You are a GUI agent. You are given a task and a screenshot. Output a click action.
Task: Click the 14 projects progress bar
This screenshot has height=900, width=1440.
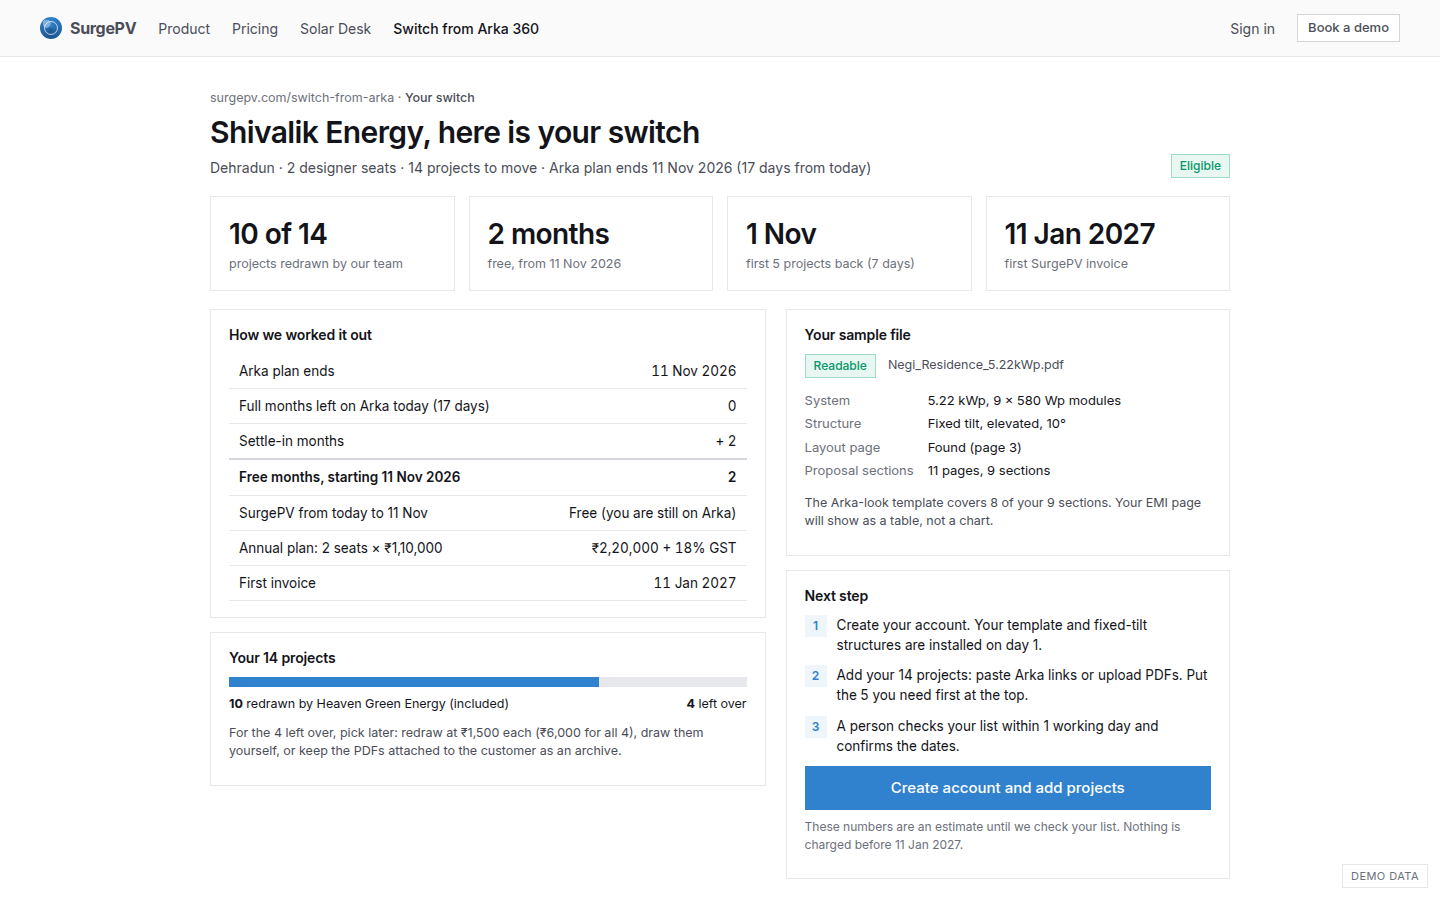pos(488,682)
